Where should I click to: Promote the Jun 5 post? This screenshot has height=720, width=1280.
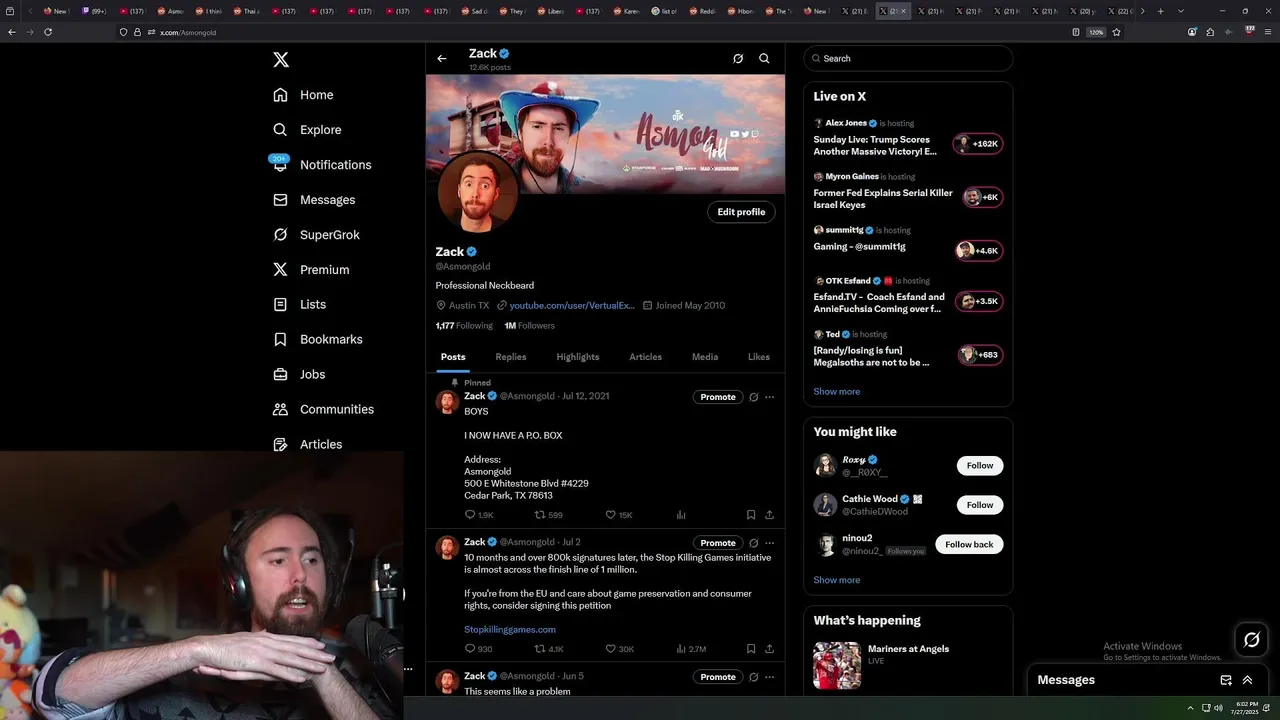[718, 677]
